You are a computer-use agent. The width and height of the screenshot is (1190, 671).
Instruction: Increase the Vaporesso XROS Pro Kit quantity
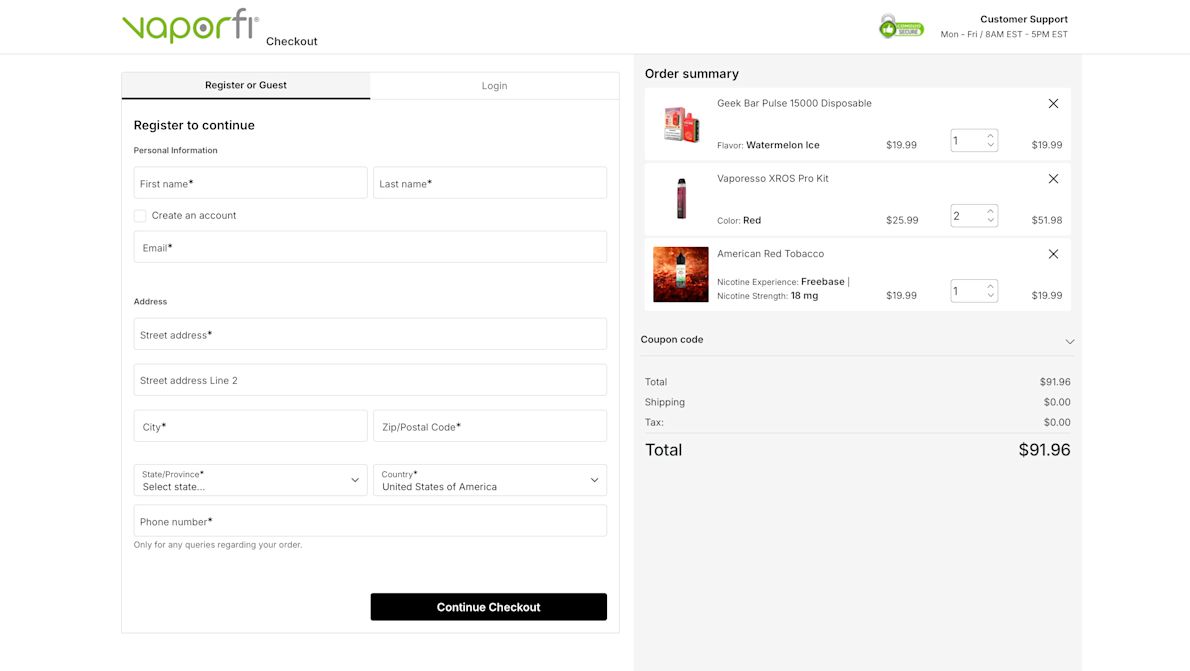point(989,209)
